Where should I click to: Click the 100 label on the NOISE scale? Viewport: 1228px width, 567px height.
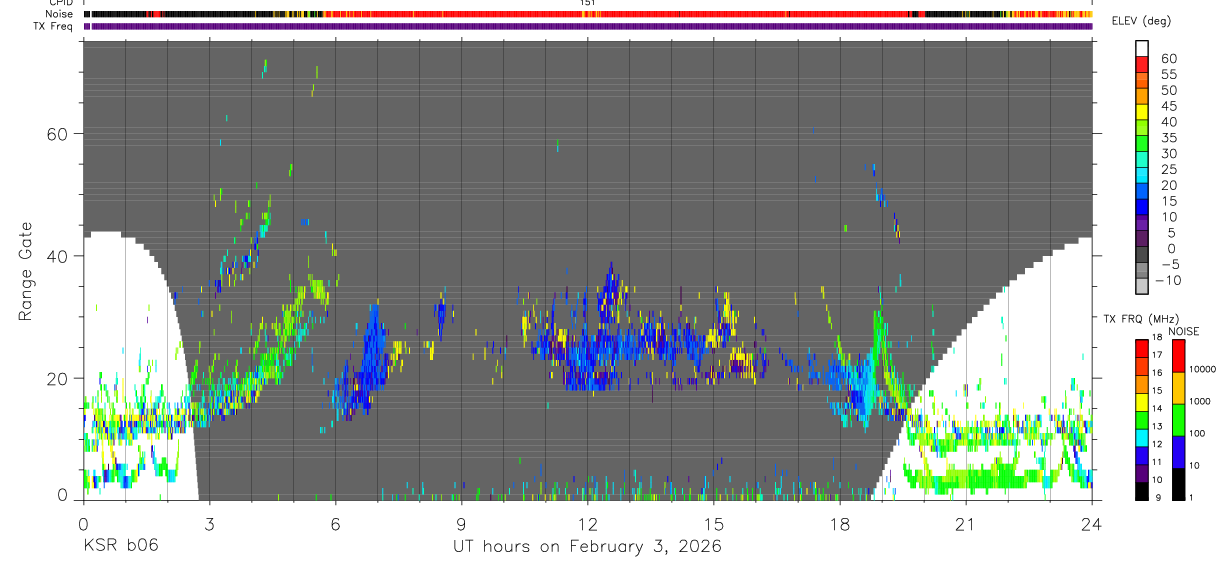click(1198, 433)
